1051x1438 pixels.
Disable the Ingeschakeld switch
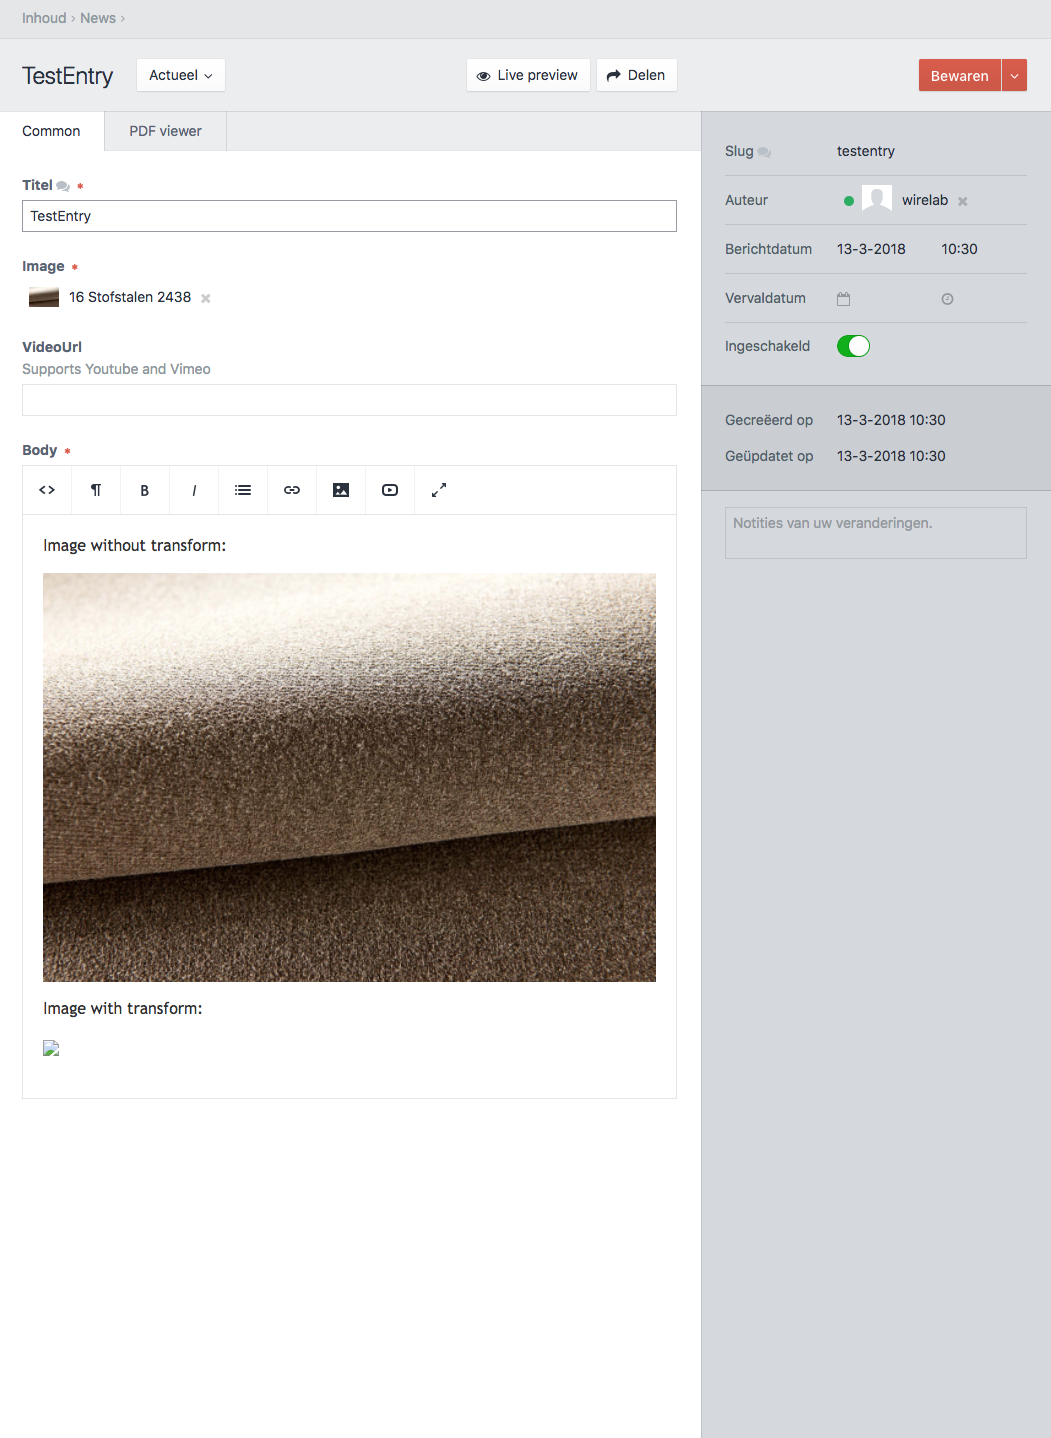pyautogui.click(x=852, y=345)
